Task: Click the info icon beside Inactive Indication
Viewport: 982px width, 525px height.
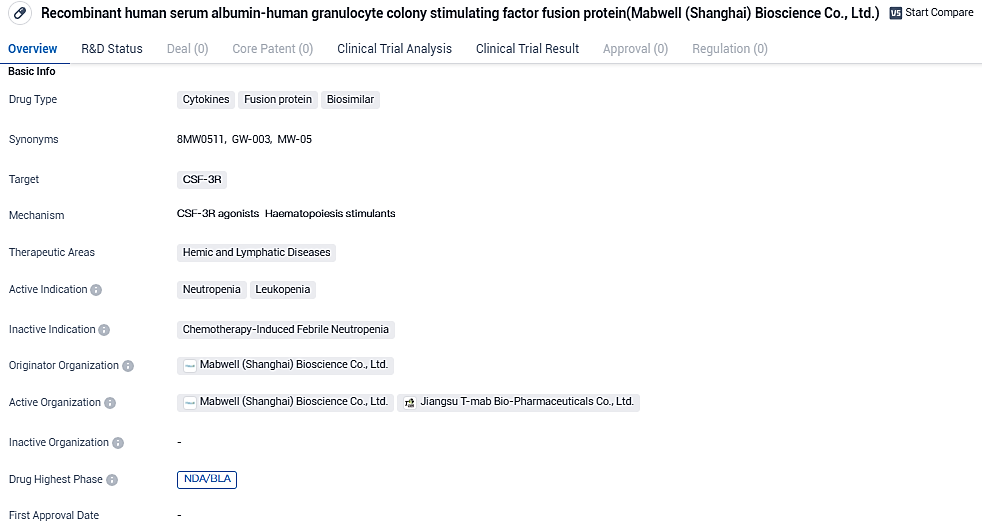Action: tap(104, 330)
